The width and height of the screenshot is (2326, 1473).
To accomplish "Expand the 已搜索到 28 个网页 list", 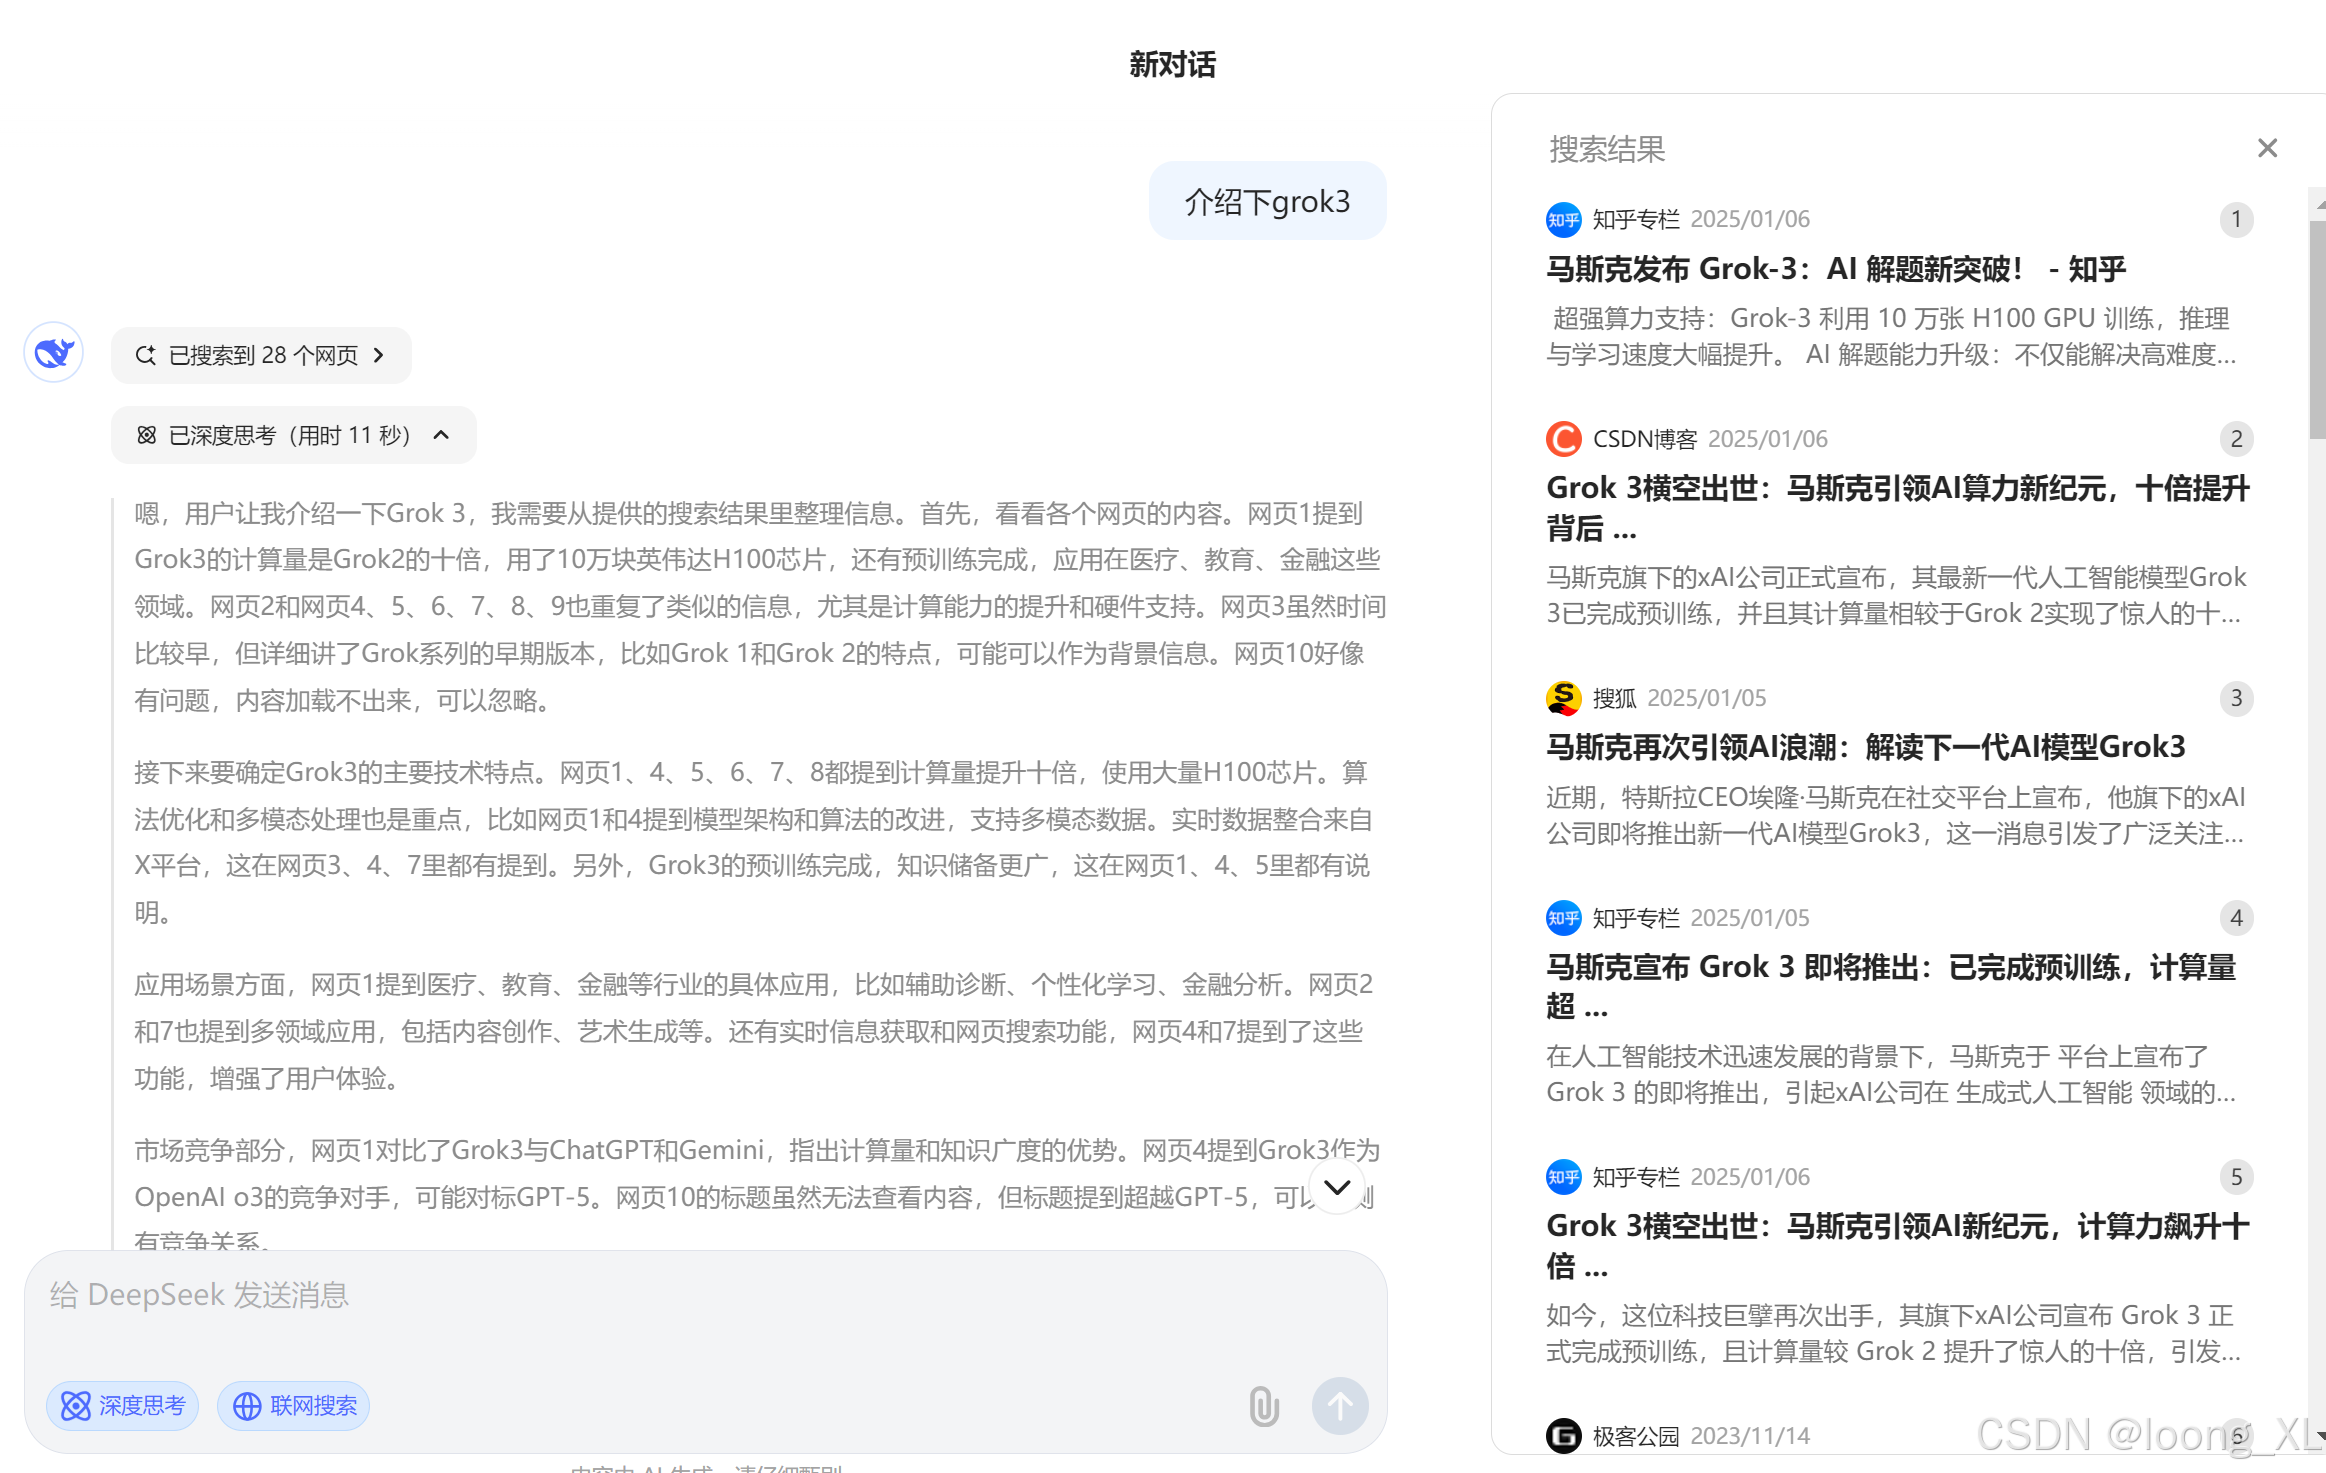I will click(261, 355).
